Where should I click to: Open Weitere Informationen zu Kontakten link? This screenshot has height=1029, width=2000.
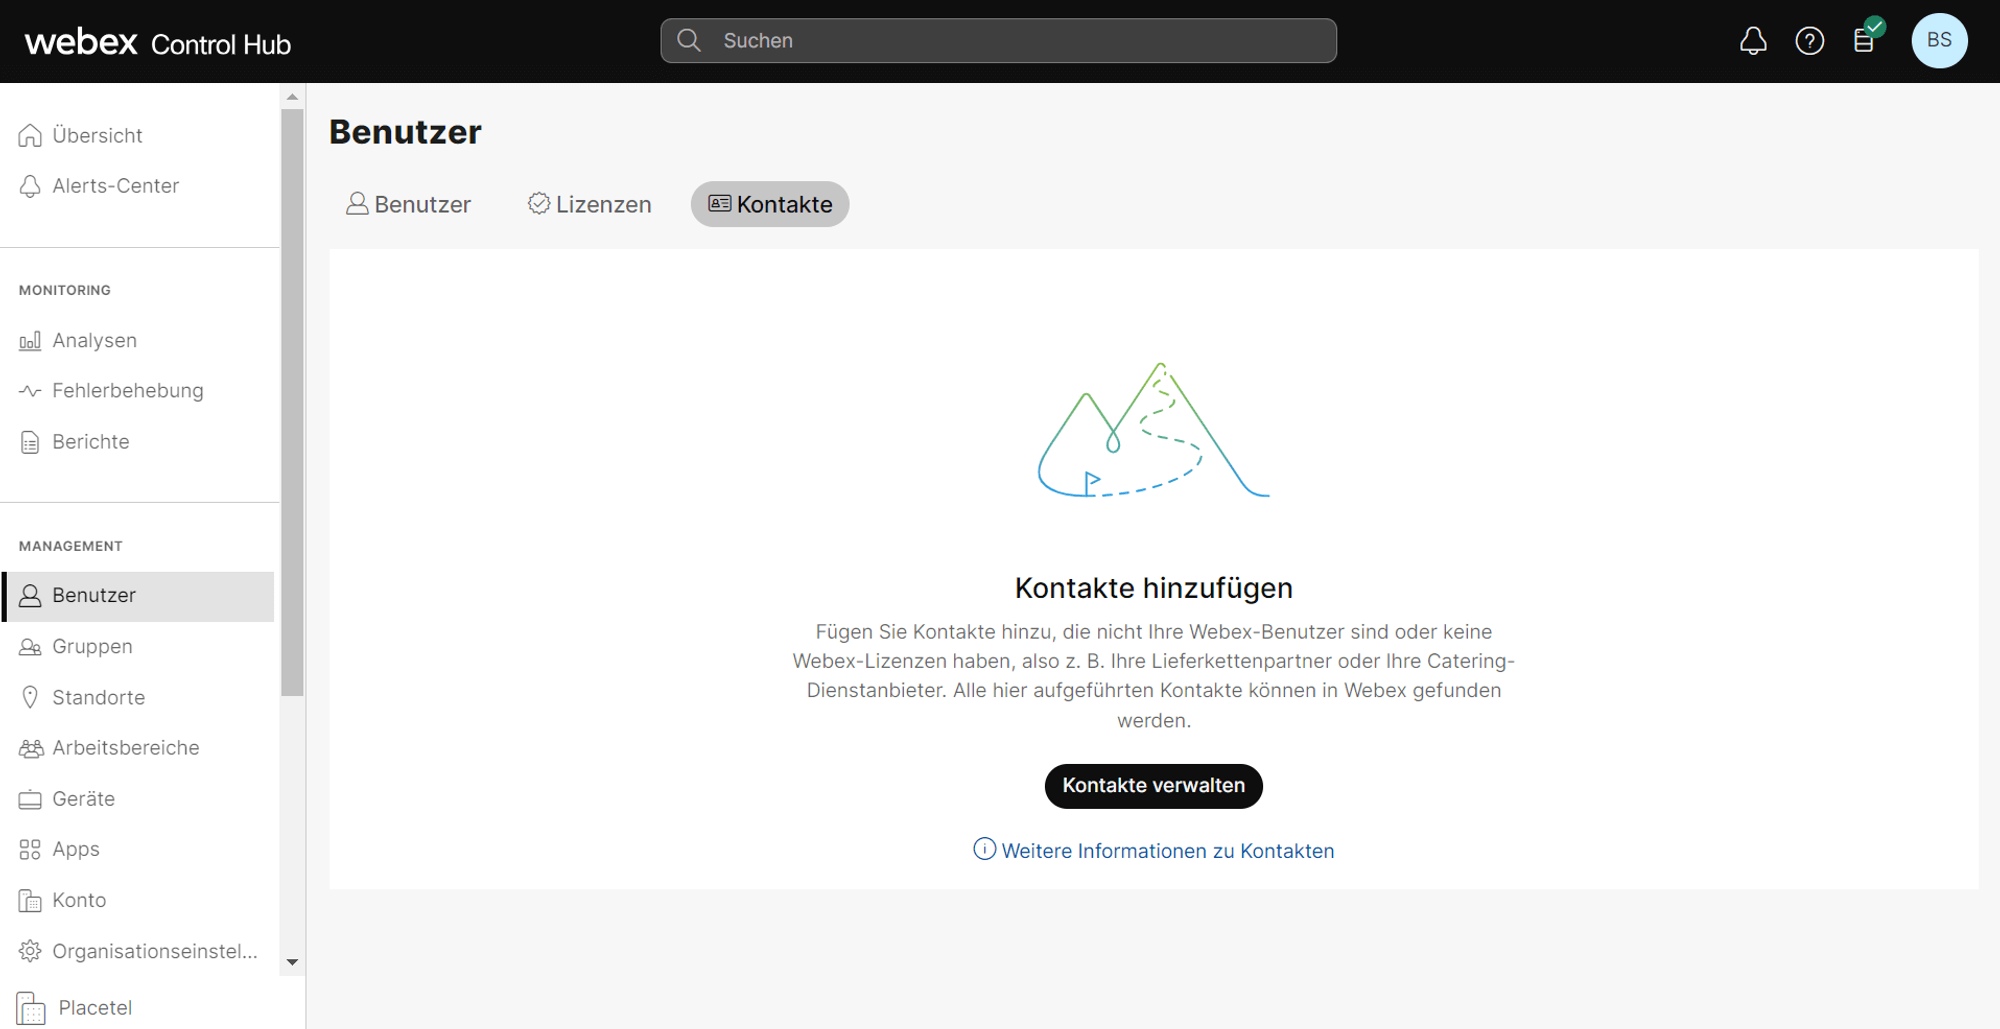(1167, 851)
